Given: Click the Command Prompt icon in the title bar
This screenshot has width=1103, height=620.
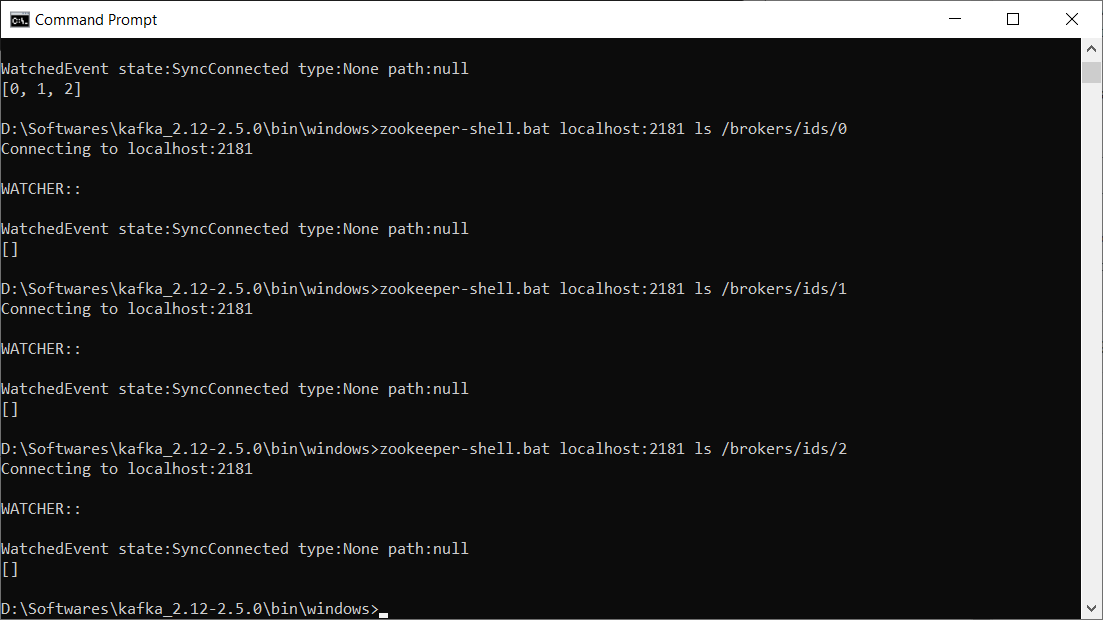Looking at the screenshot, I should pos(21,18).
